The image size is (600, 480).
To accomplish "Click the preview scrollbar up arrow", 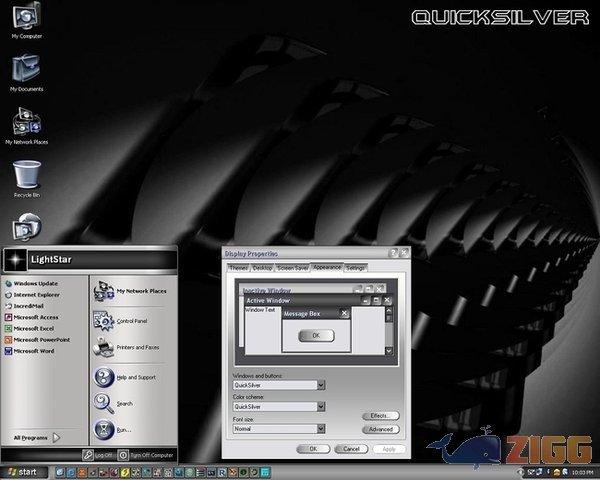I will point(388,311).
